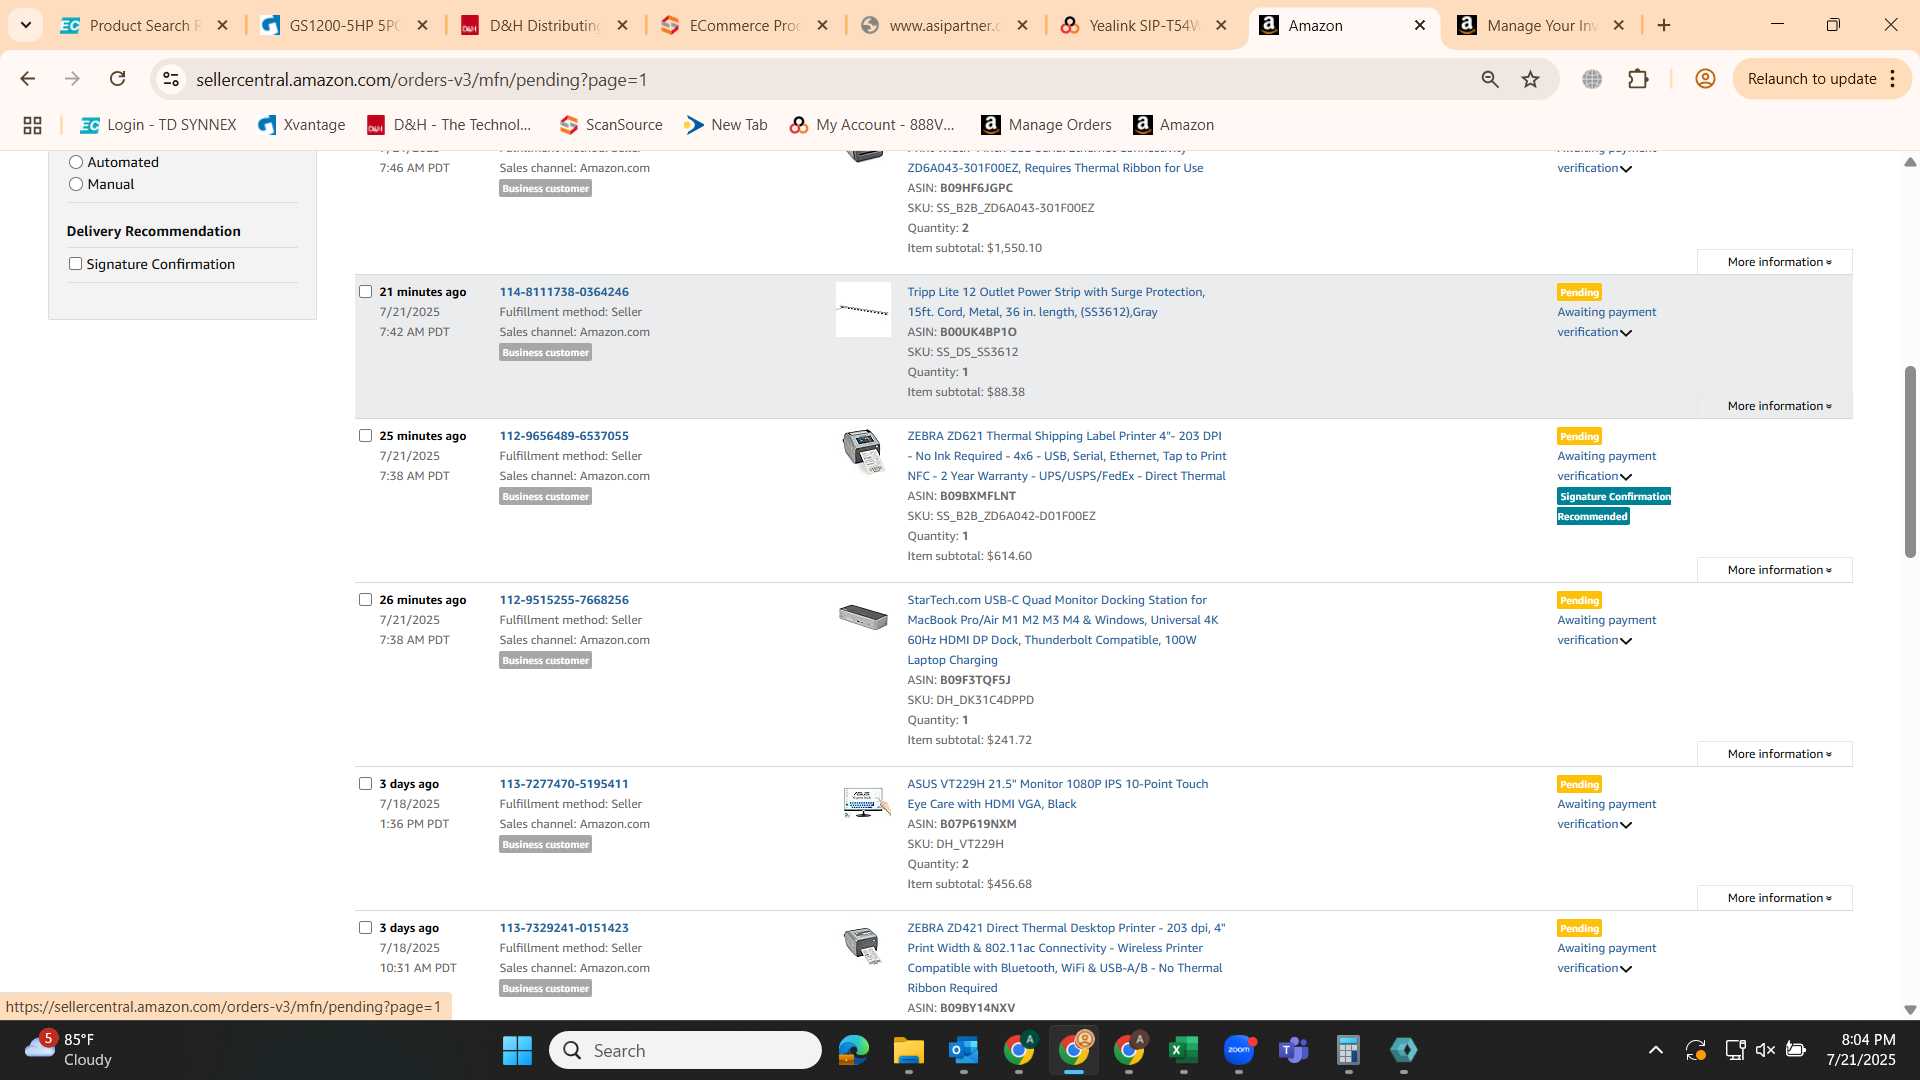
Task: Select order 112-9515255-7668256 checkbox
Action: pos(365,600)
